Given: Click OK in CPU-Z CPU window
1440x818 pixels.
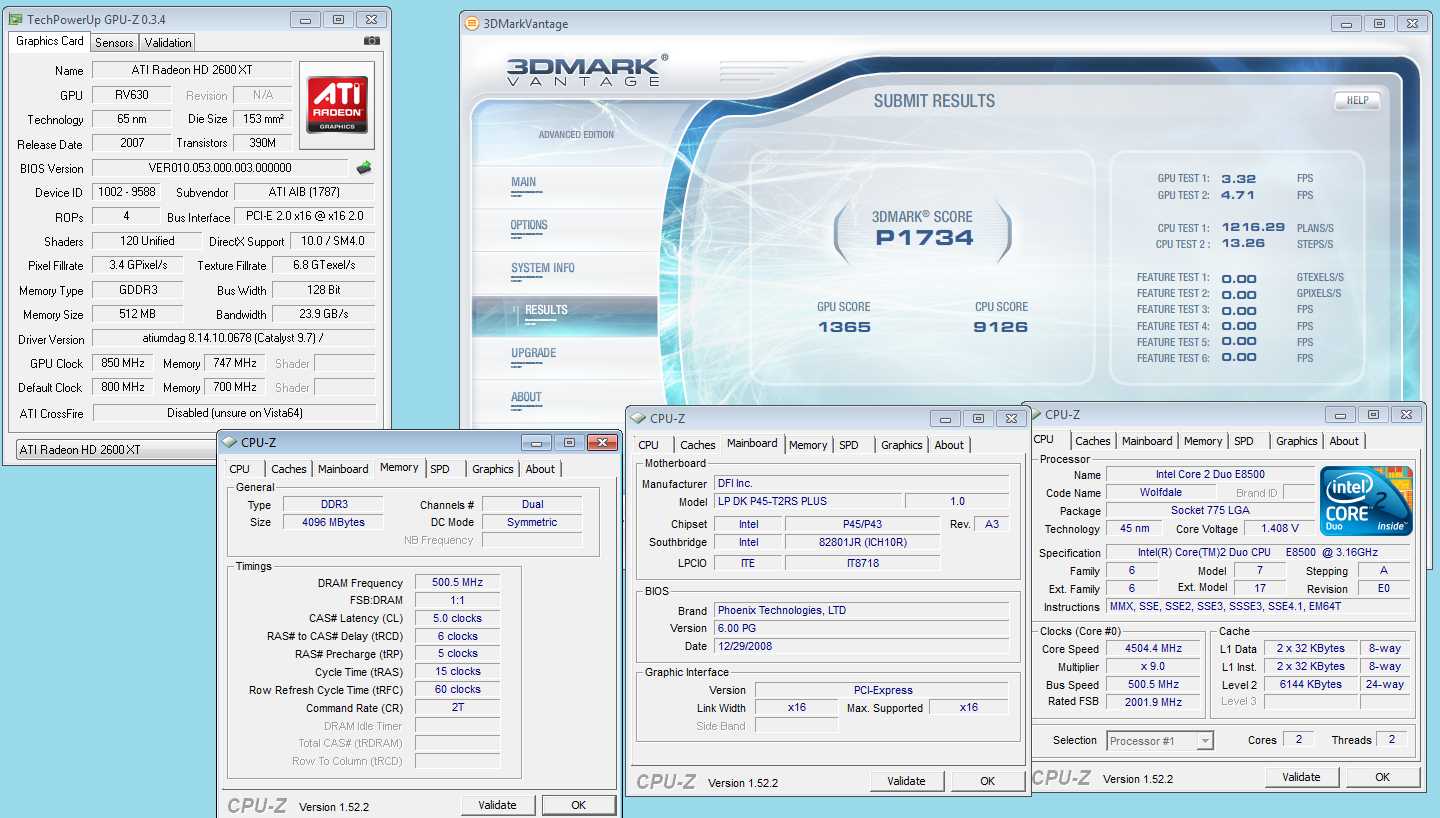Looking at the screenshot, I should 1382,777.
